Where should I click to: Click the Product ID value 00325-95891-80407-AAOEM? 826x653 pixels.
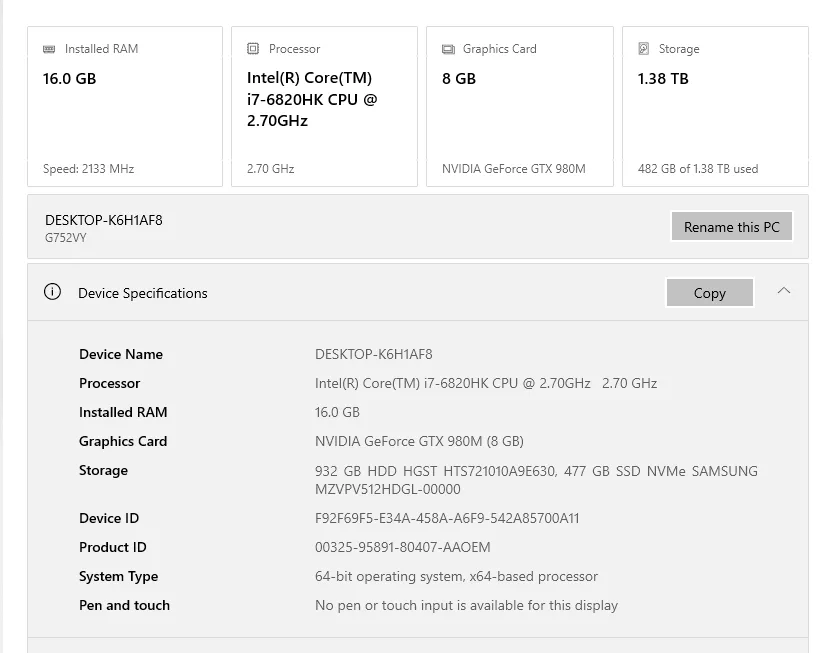tap(402, 547)
